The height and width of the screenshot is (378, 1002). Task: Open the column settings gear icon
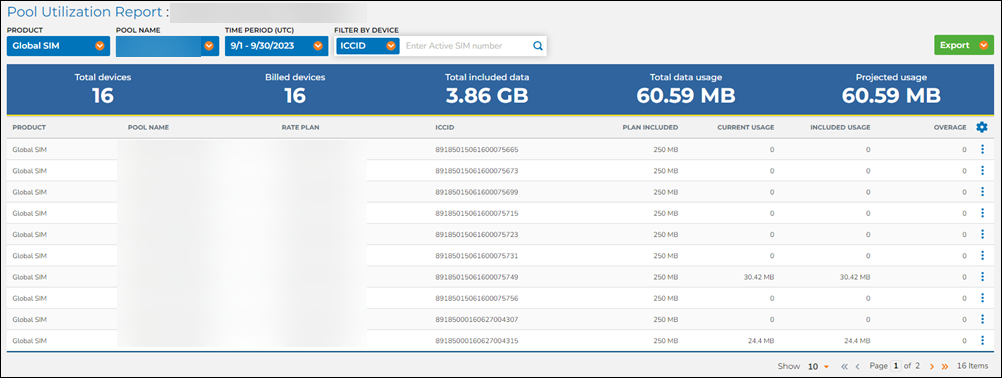[982, 127]
